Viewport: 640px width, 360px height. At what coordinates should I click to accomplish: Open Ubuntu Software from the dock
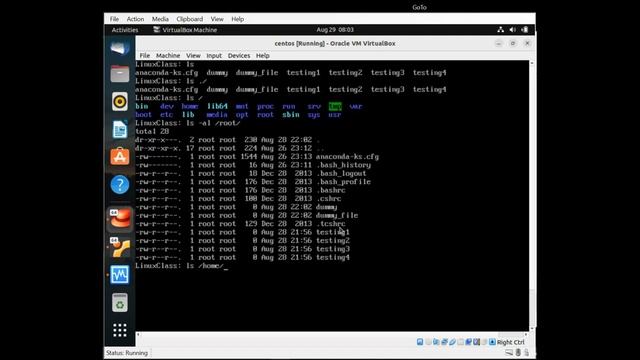120,157
